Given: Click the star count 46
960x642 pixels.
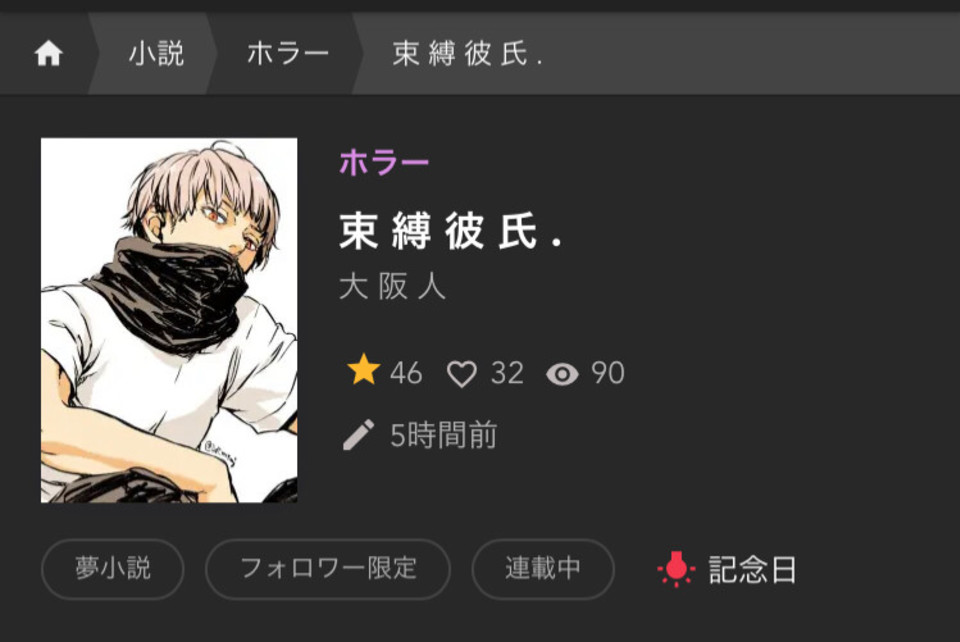Looking at the screenshot, I should (406, 373).
